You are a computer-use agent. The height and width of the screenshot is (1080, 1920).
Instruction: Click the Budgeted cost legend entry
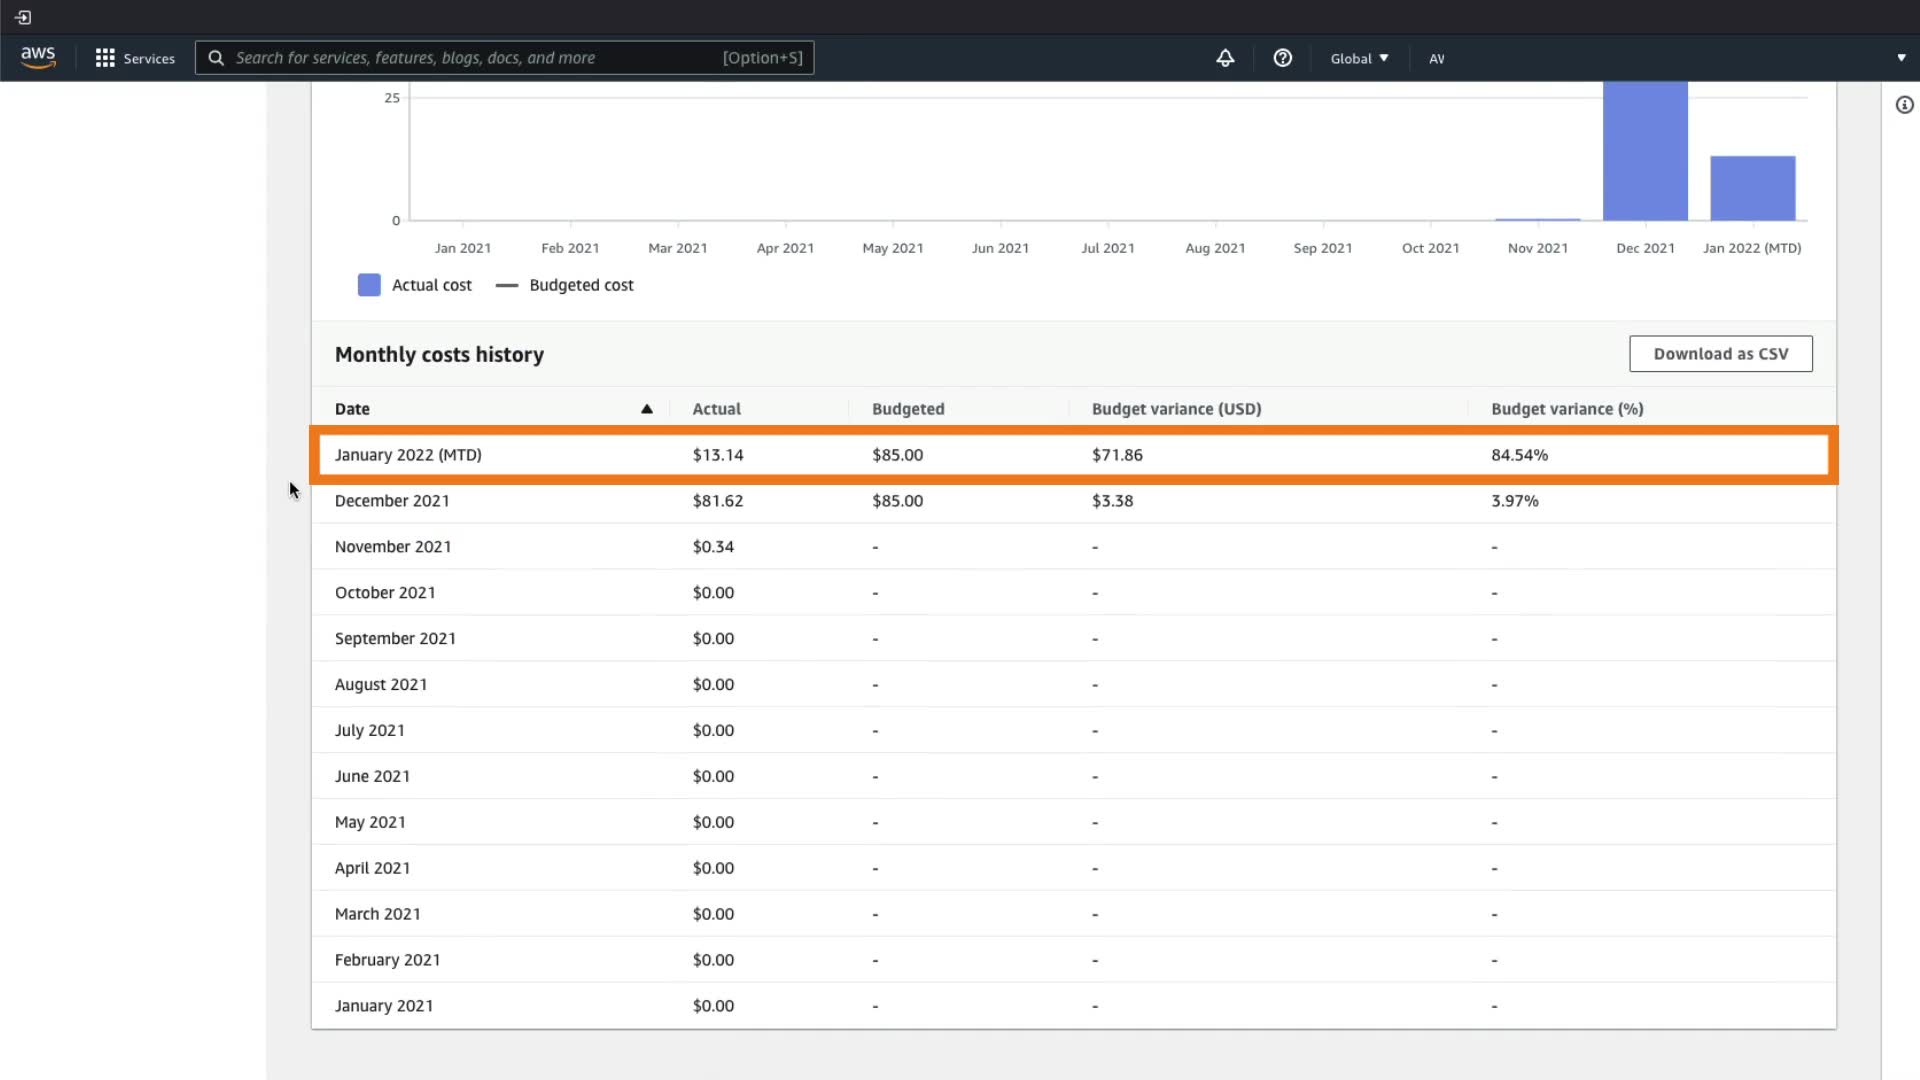[580, 285]
